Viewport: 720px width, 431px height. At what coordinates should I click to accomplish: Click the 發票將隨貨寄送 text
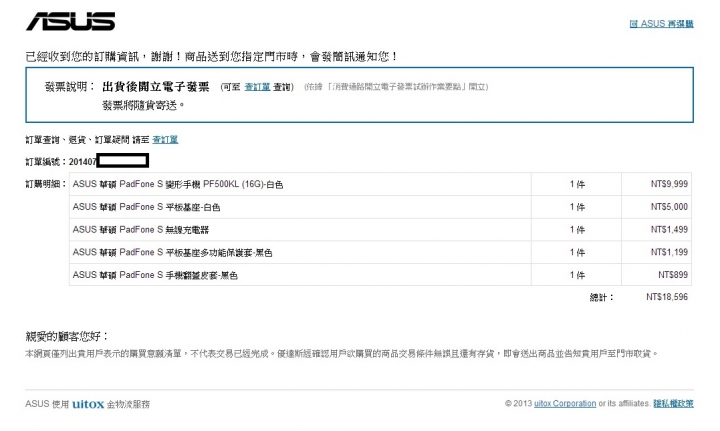click(x=143, y=106)
